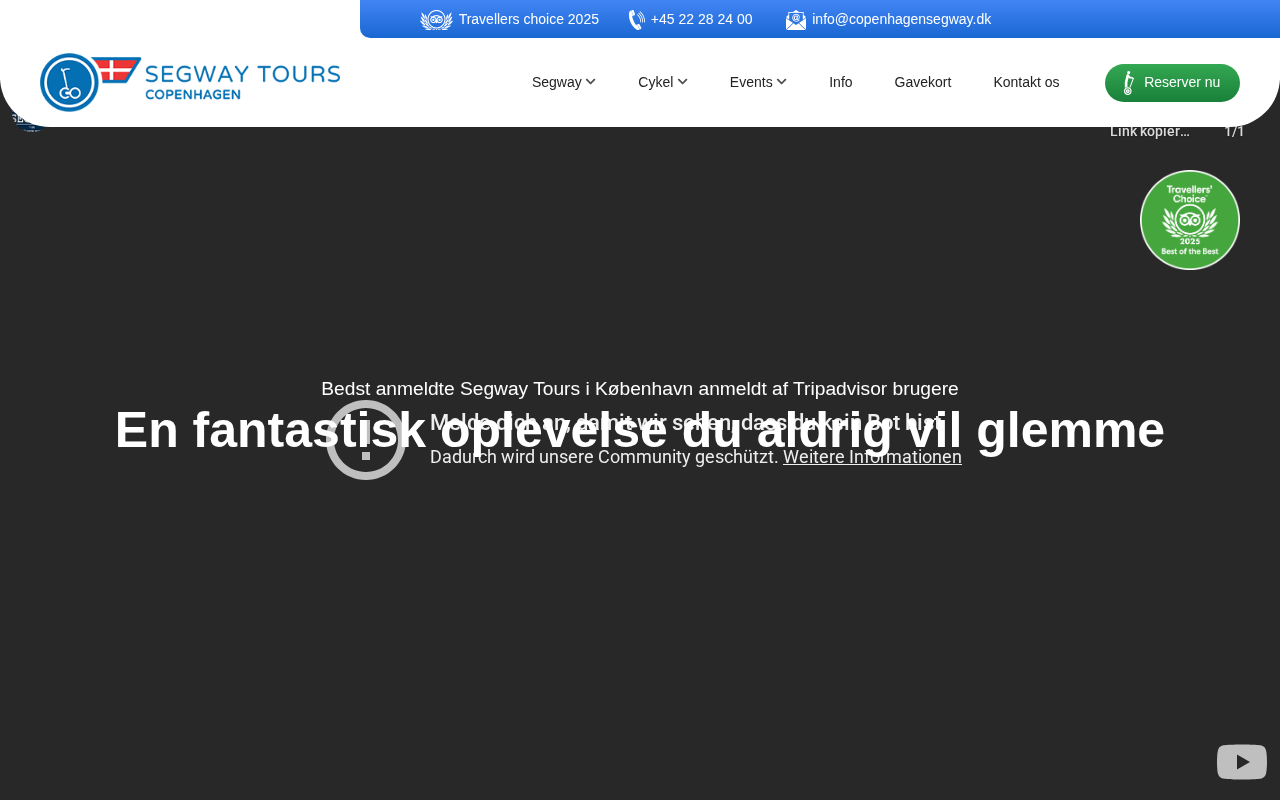Go to the Gavekort page
The image size is (1280, 800).
coord(922,82)
